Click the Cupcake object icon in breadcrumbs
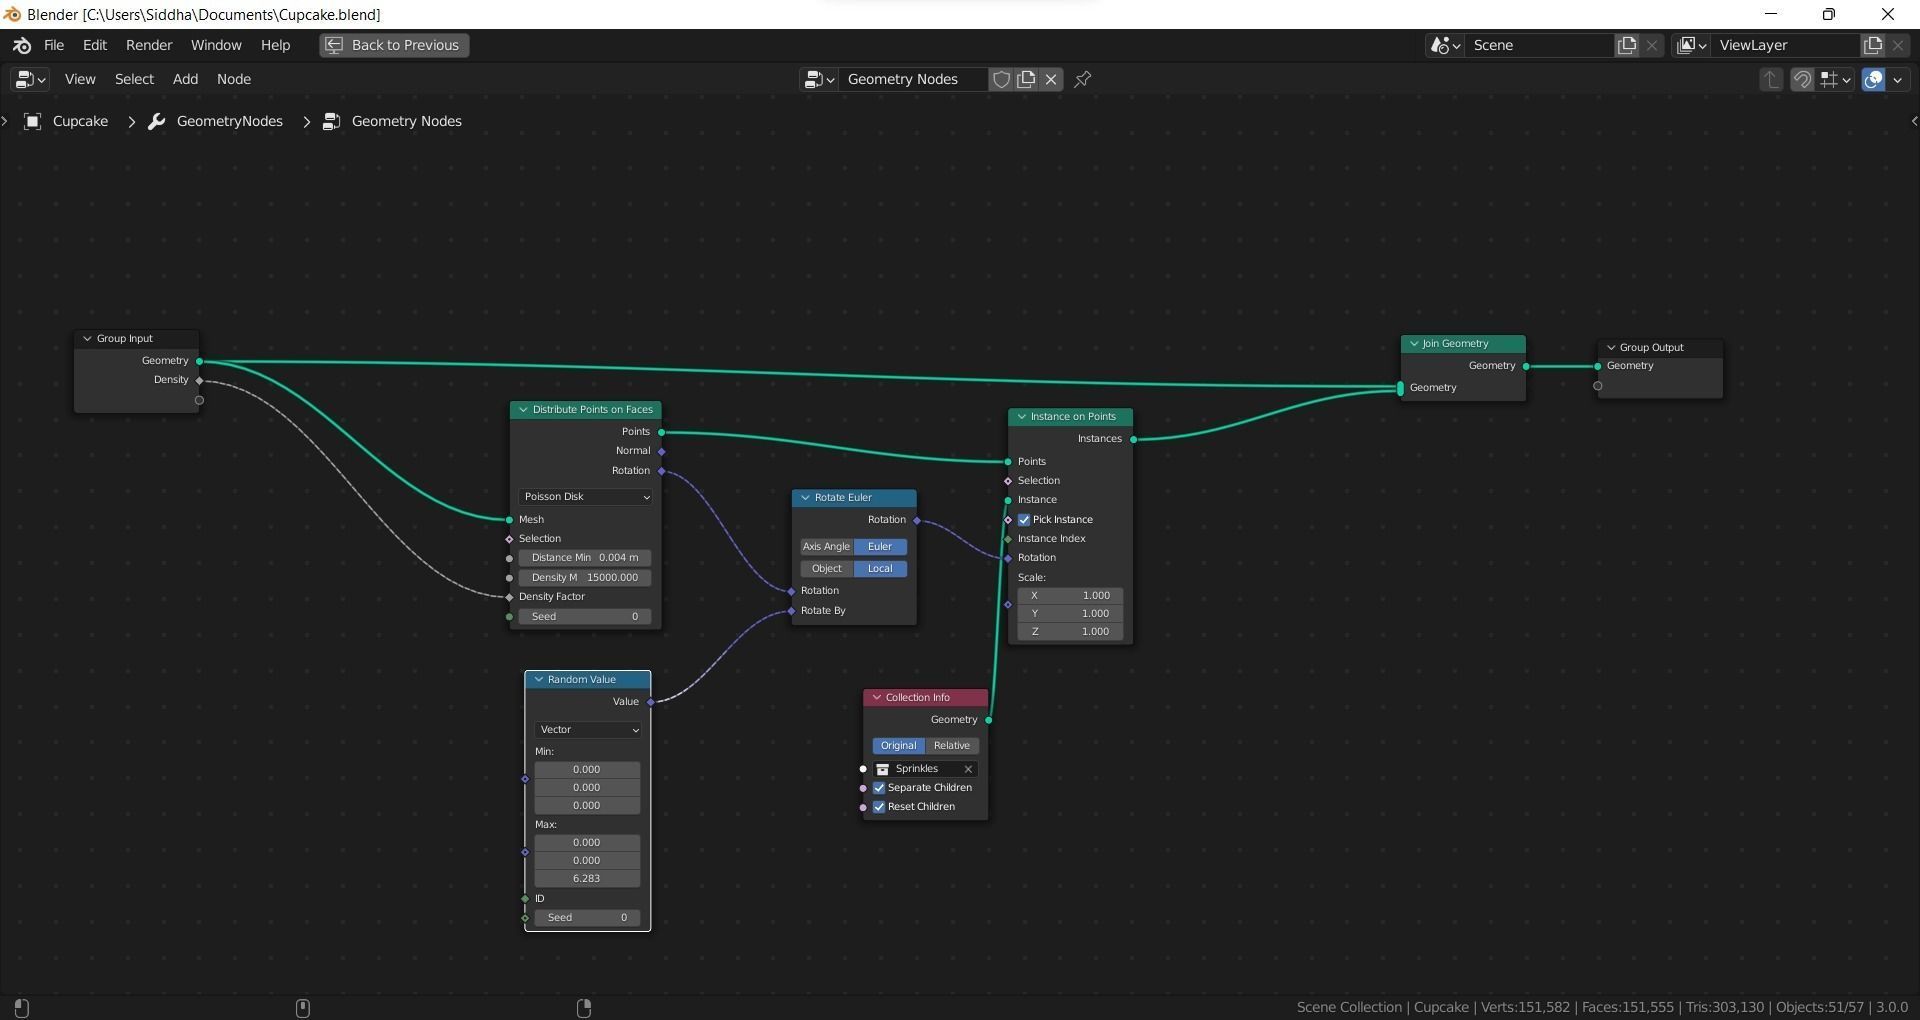This screenshot has width=1920, height=1020. tap(33, 121)
